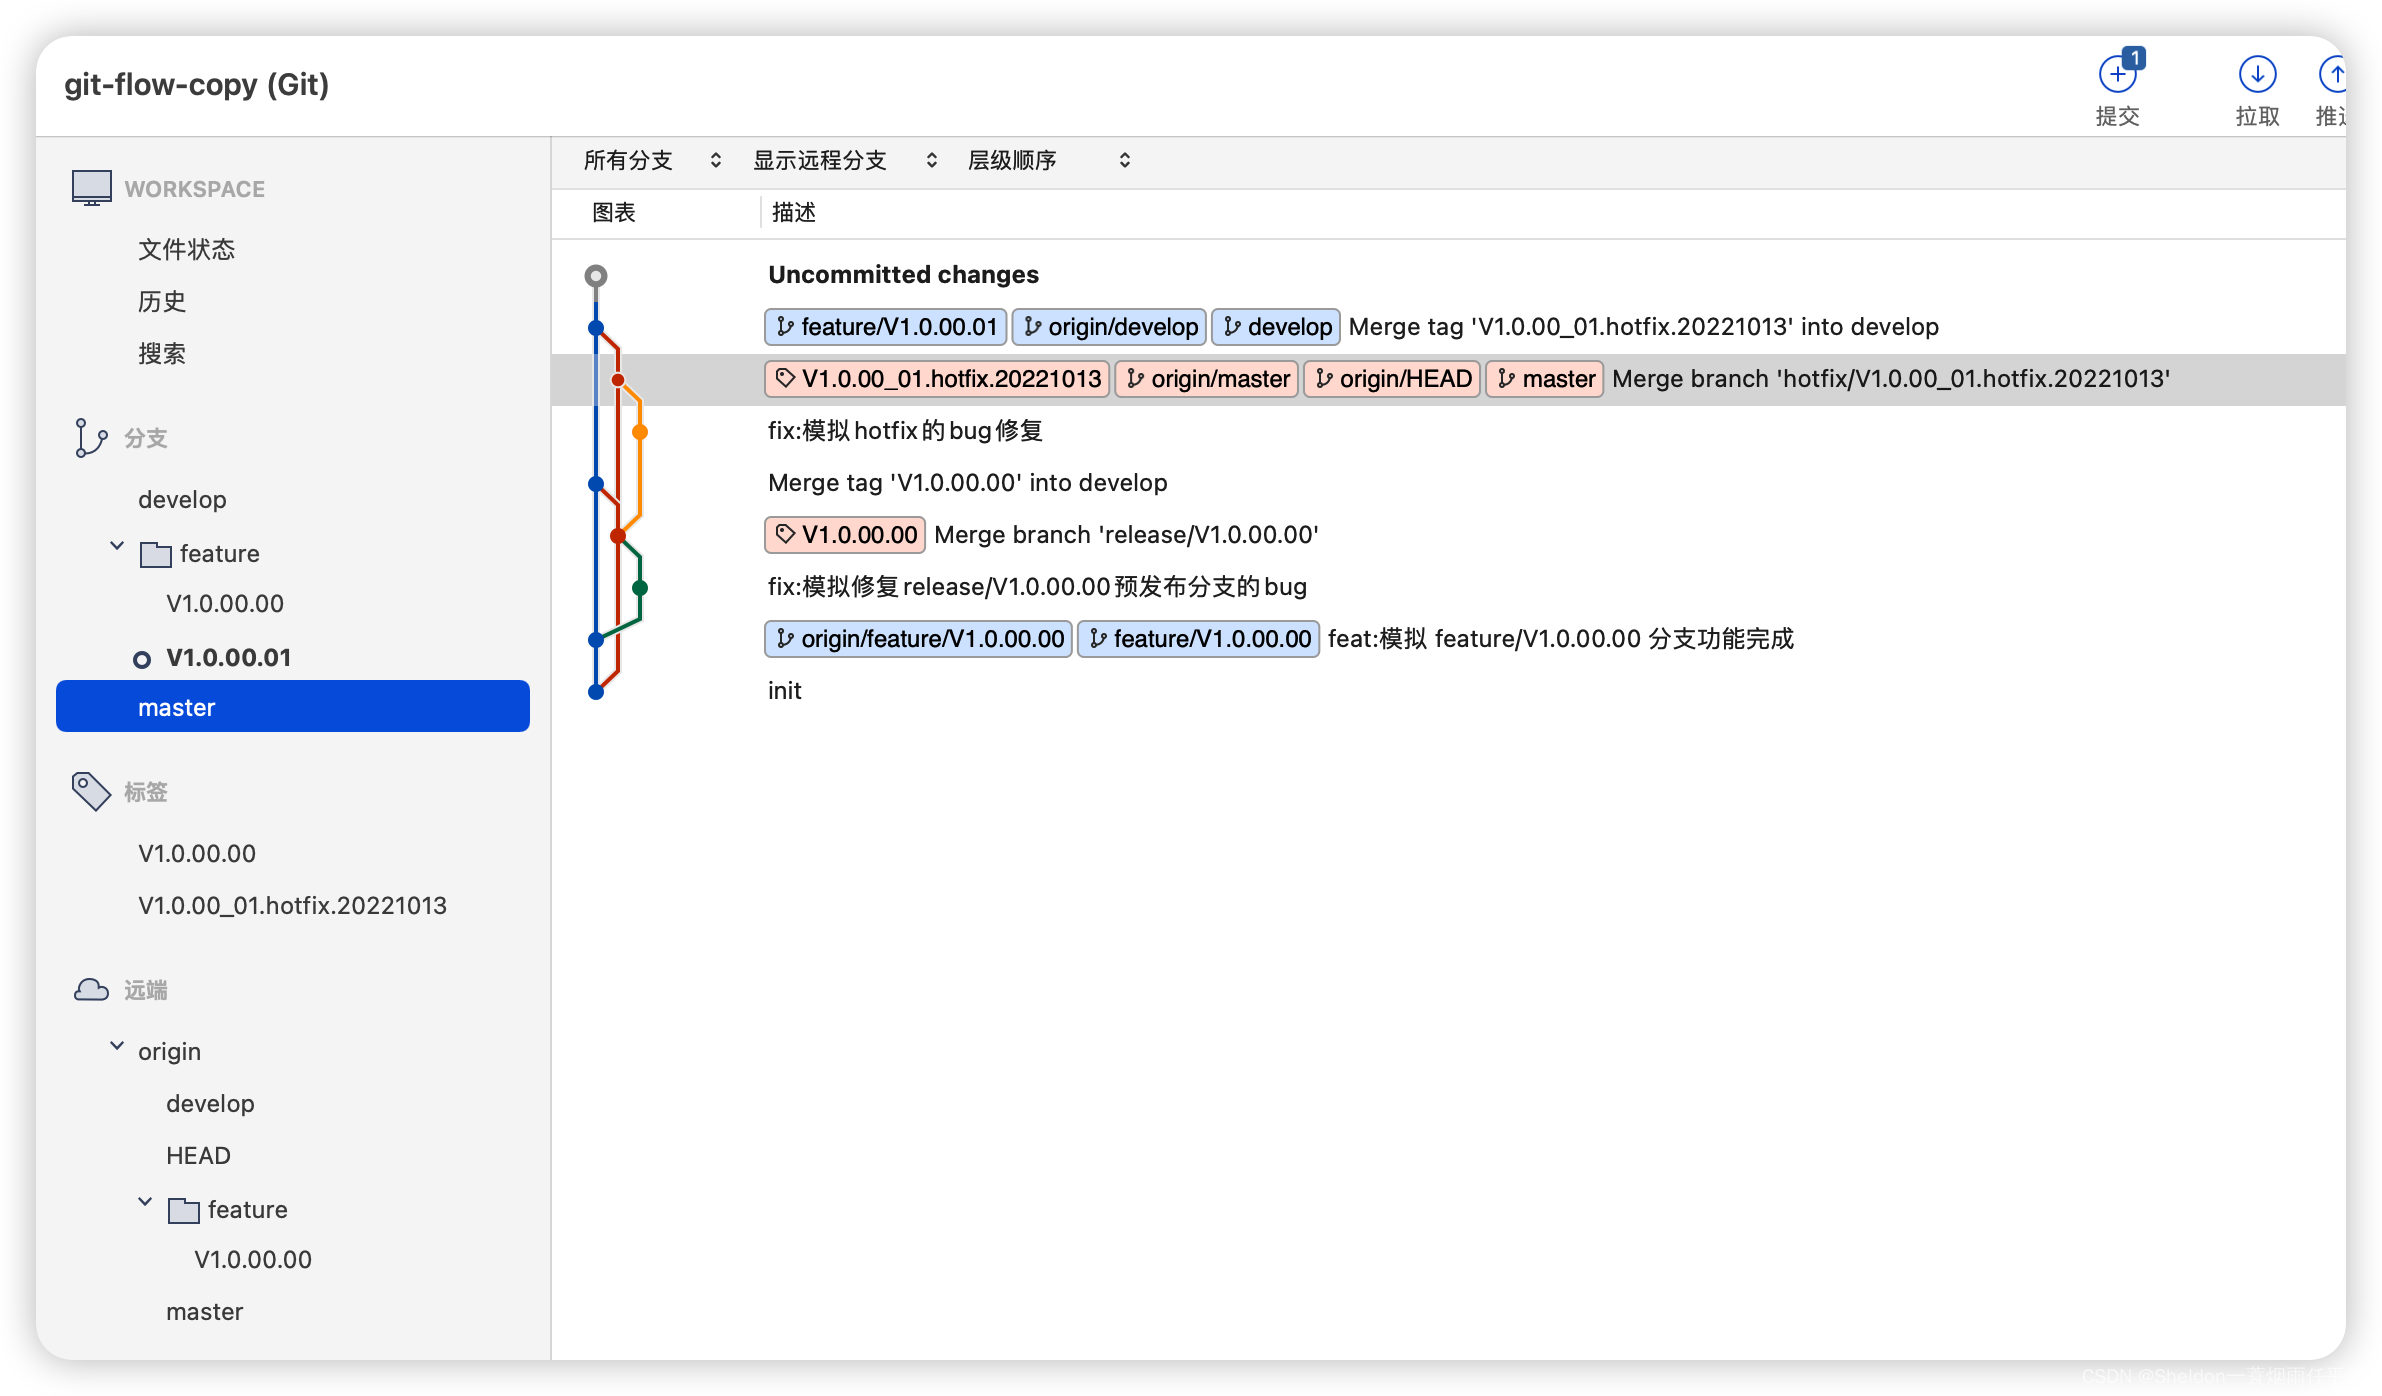The image size is (2382, 1396).
Task: Click the WORKSPACE monitor icon
Action: [91, 188]
